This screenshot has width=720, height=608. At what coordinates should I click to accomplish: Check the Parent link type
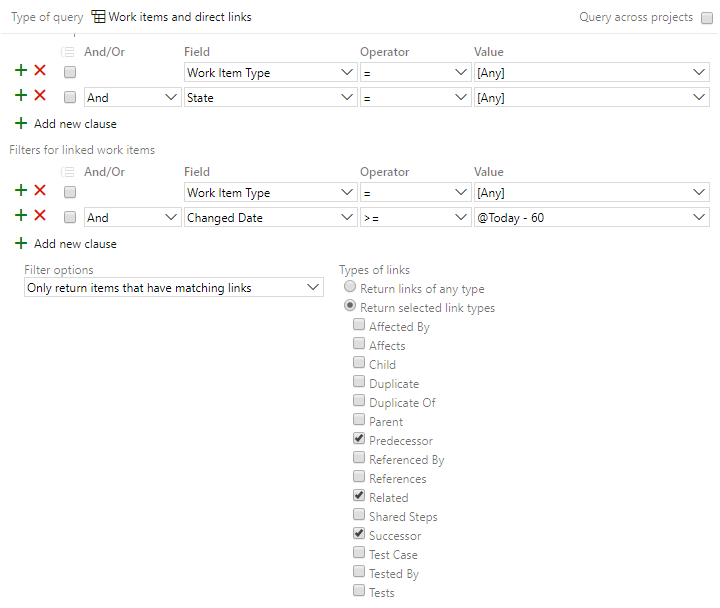tap(359, 419)
